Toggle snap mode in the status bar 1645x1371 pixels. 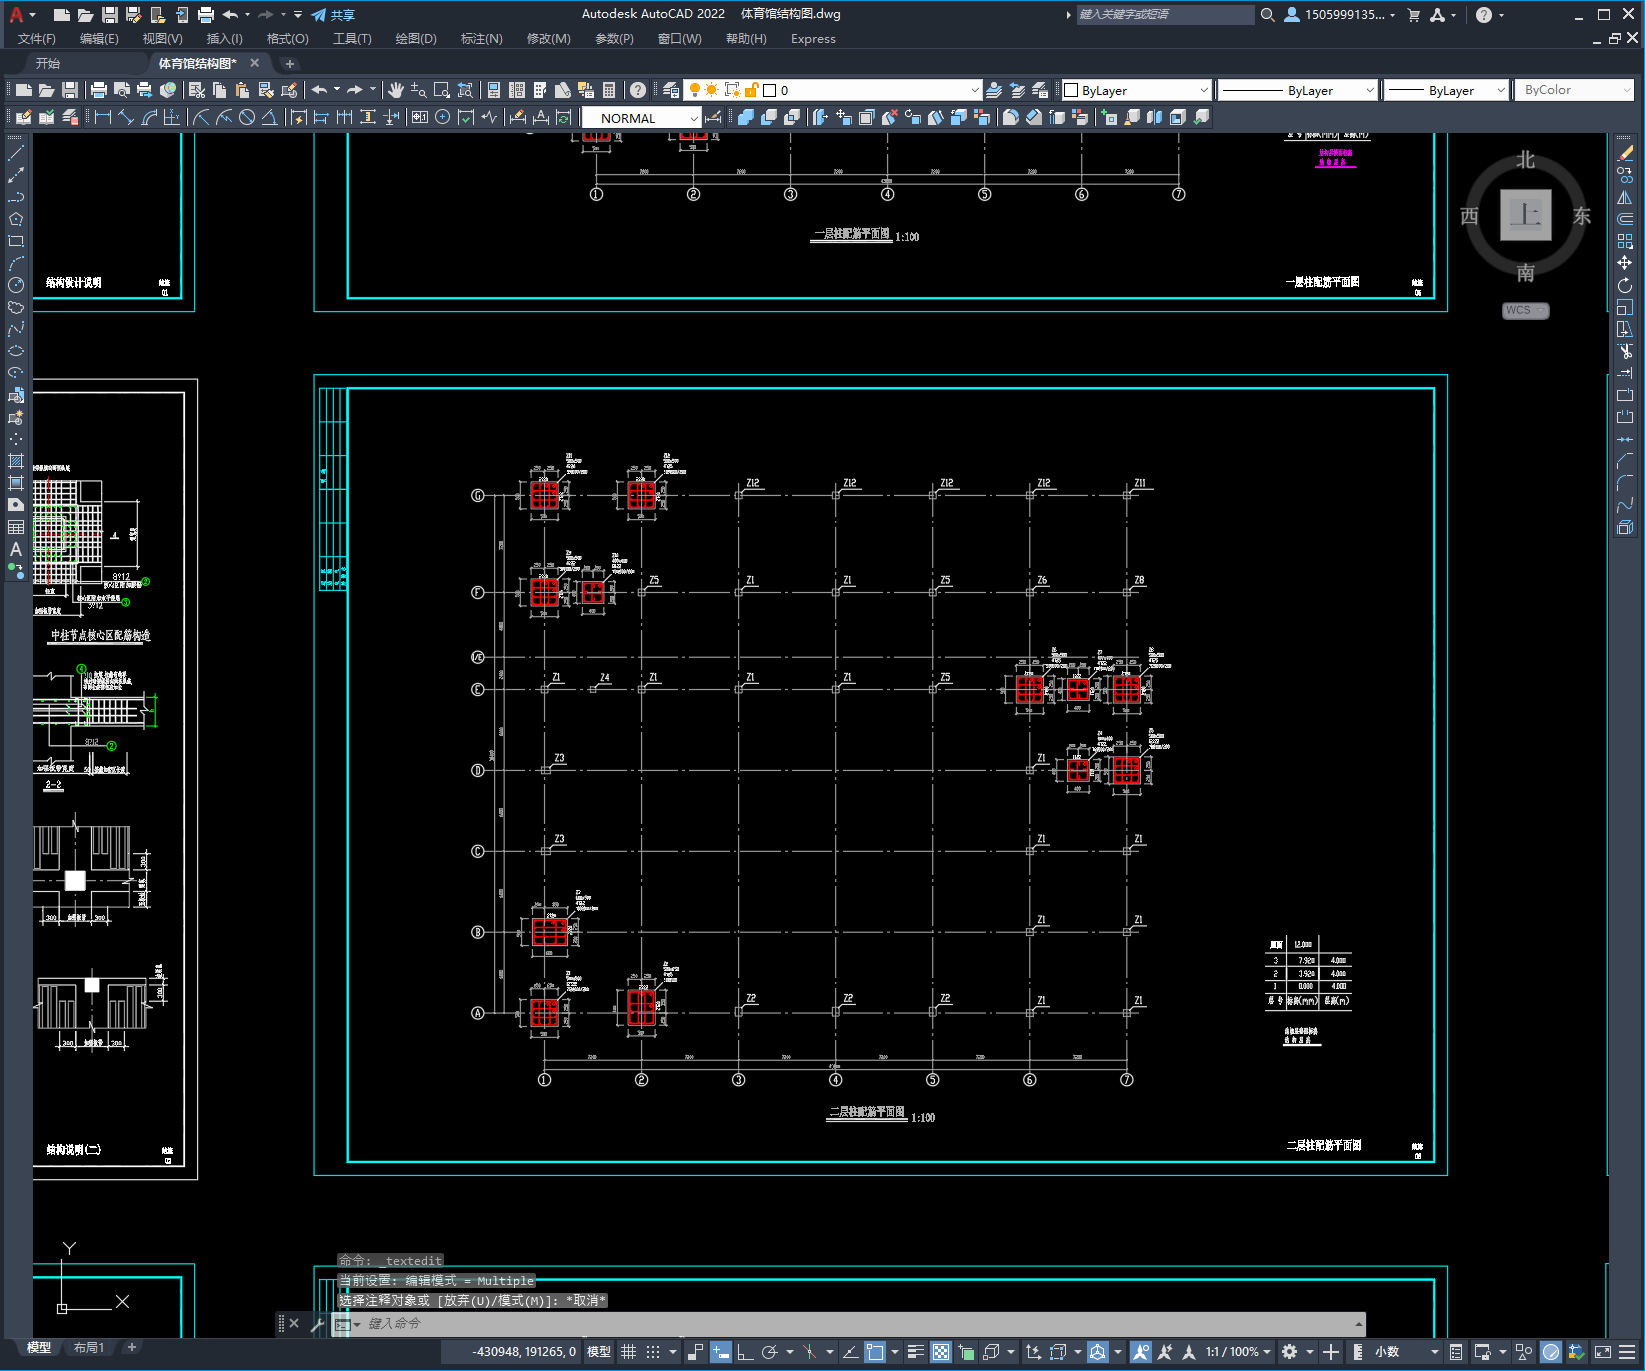(653, 1352)
